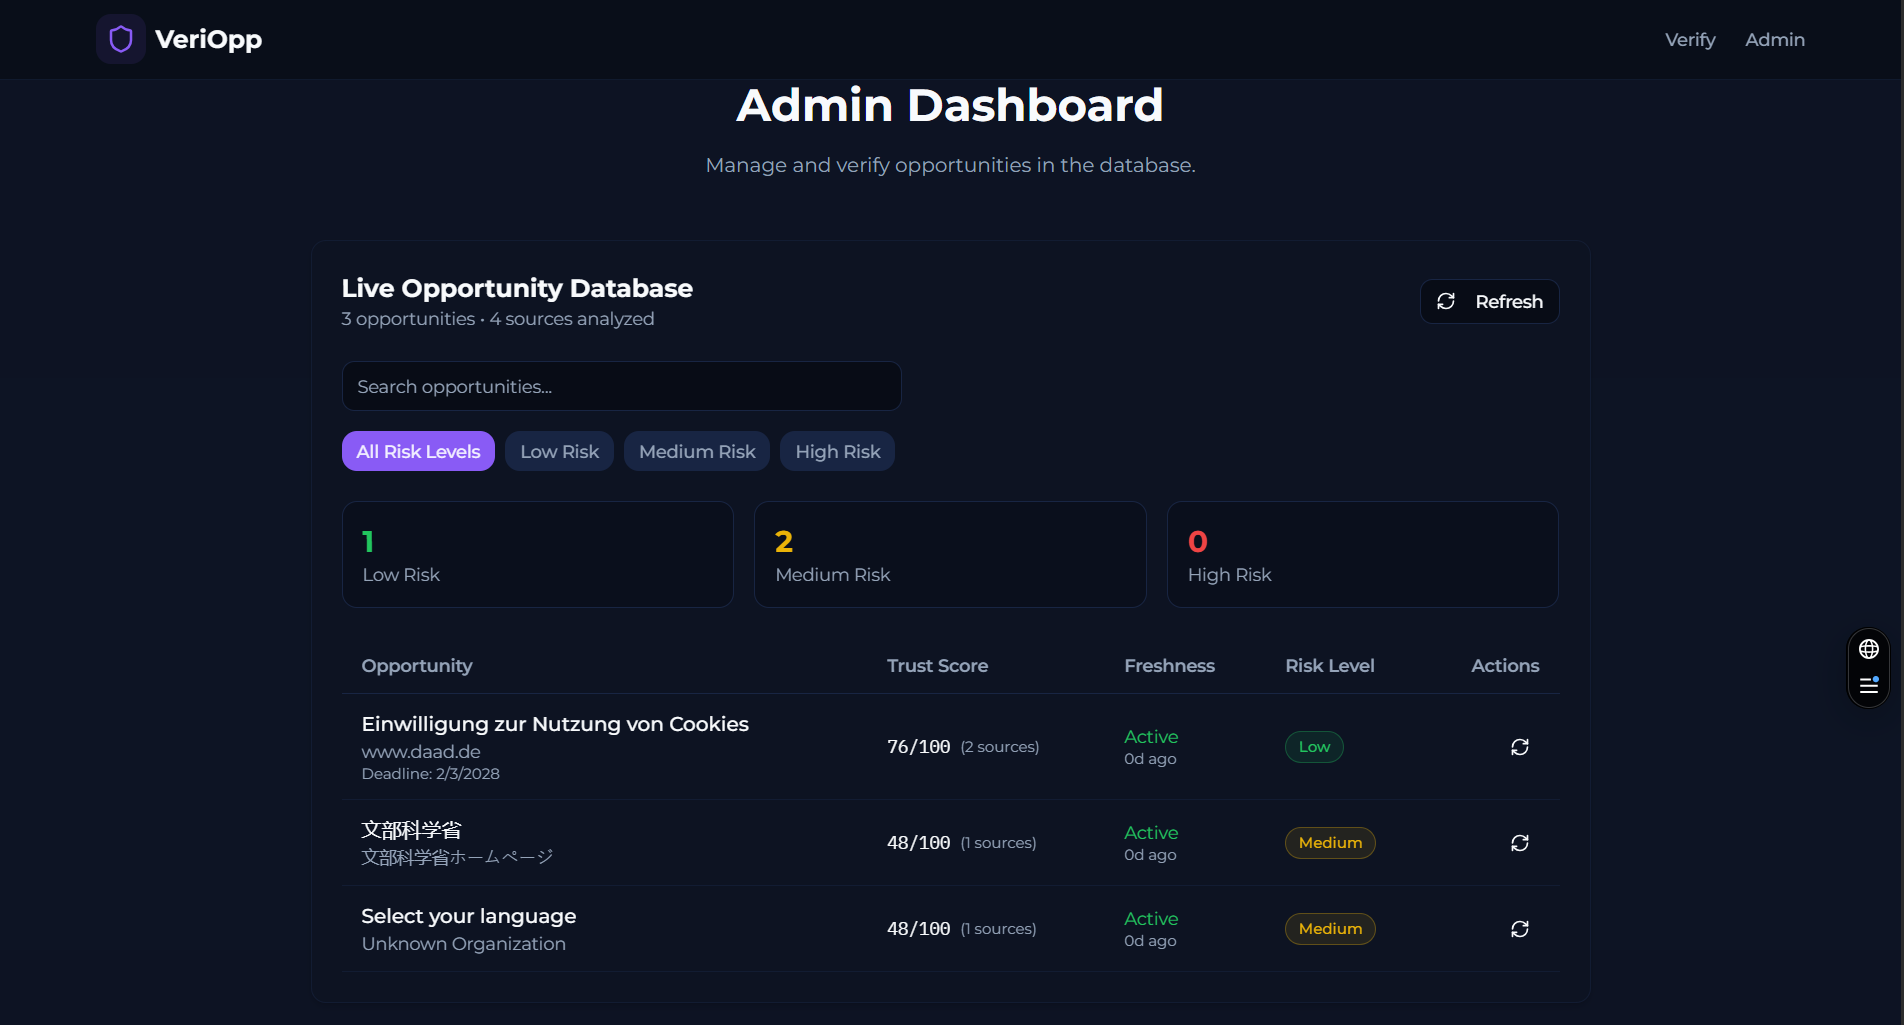Image resolution: width=1904 pixels, height=1025 pixels.
Task: Re-verify the Select your language row
Action: click(1520, 929)
